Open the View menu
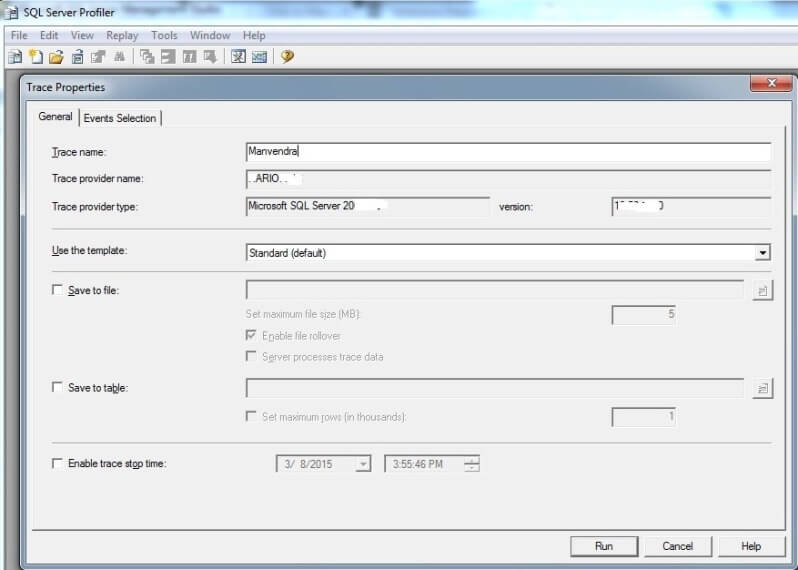Image resolution: width=798 pixels, height=570 pixels. [82, 36]
